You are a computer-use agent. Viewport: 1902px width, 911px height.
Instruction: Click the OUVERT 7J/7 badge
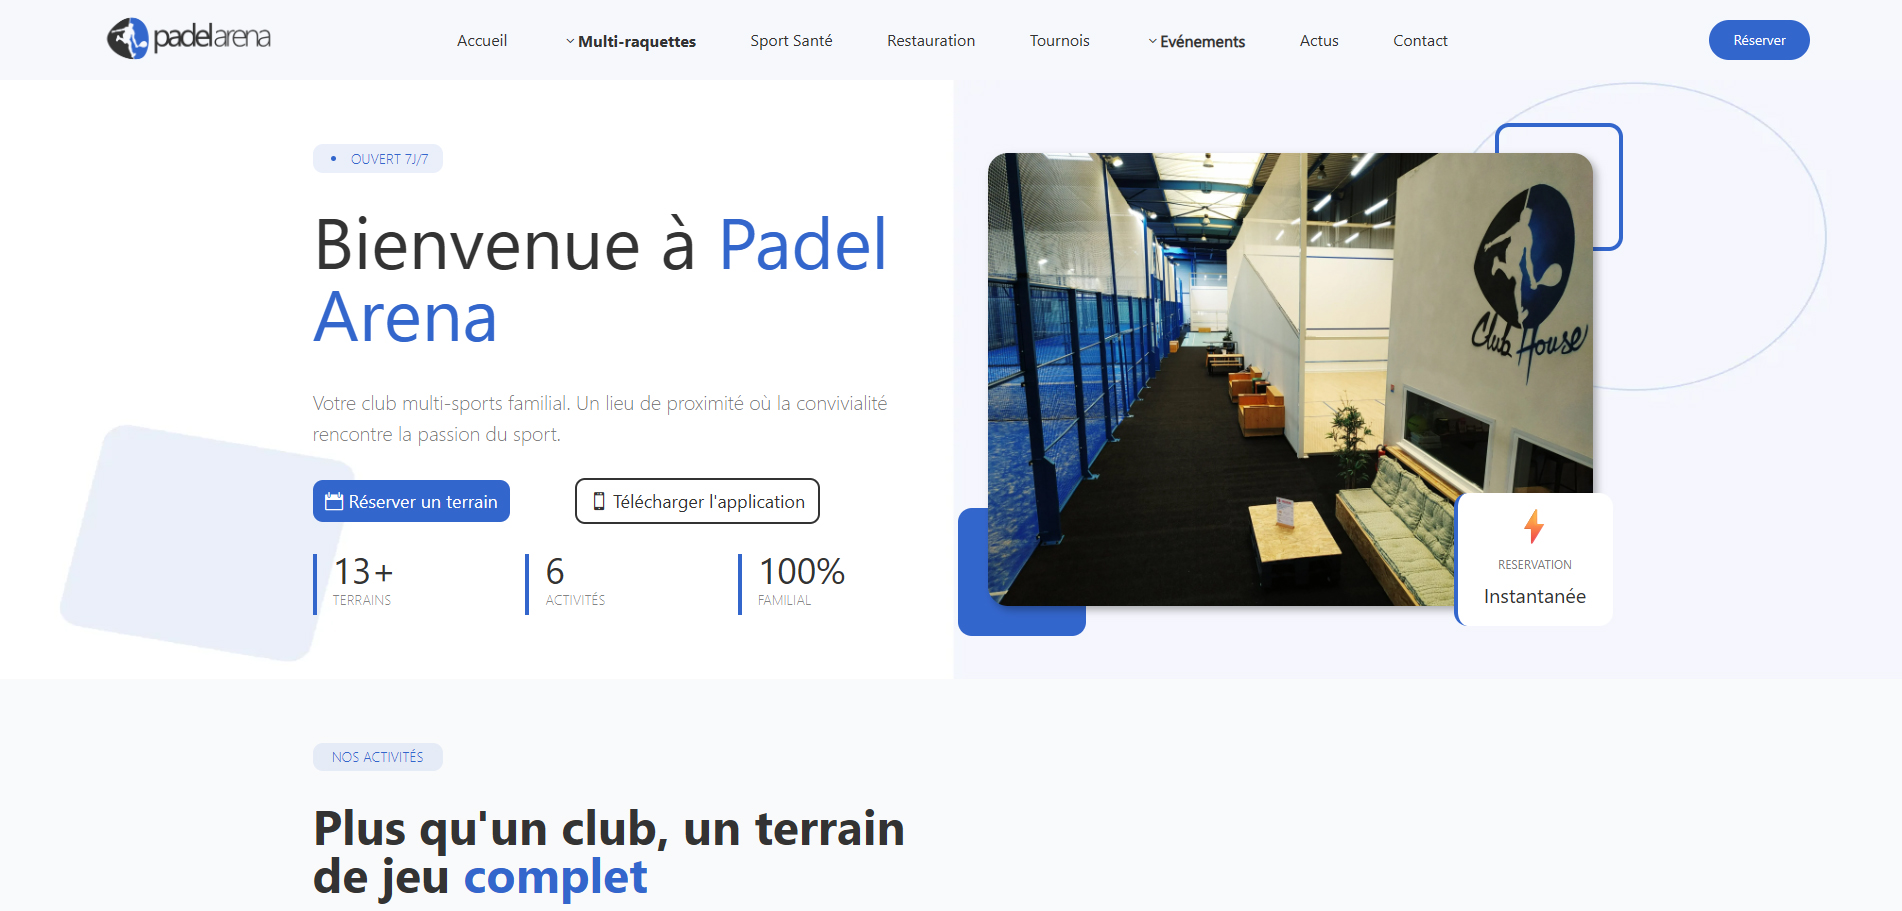378,159
